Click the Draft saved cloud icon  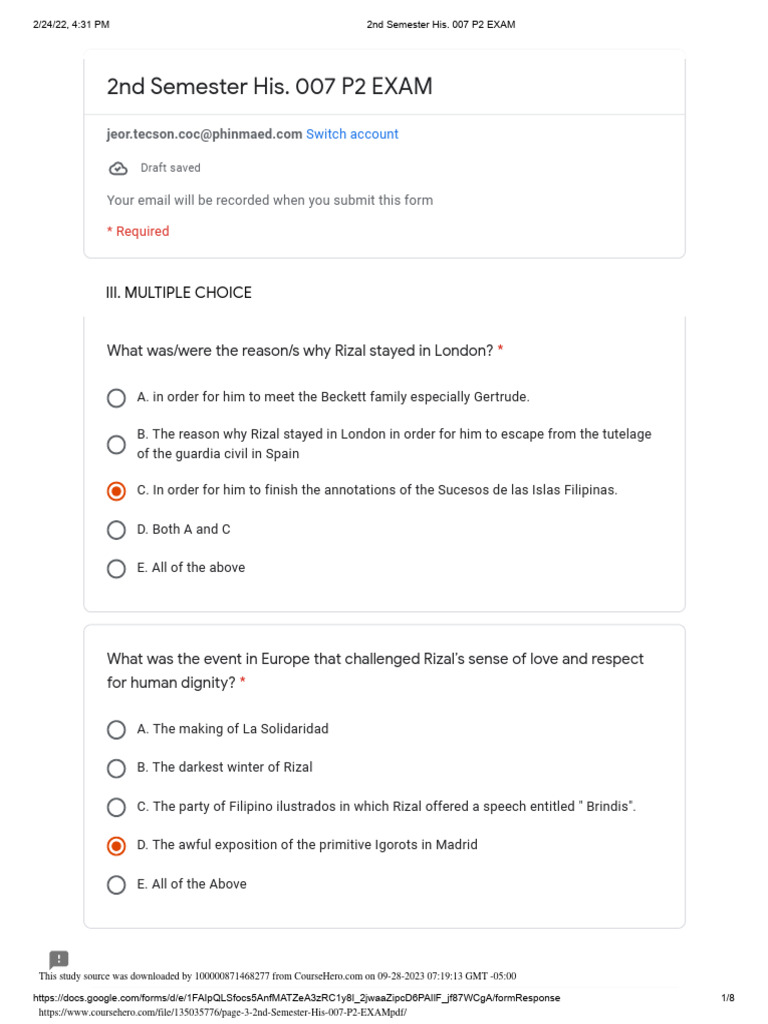[x=118, y=168]
